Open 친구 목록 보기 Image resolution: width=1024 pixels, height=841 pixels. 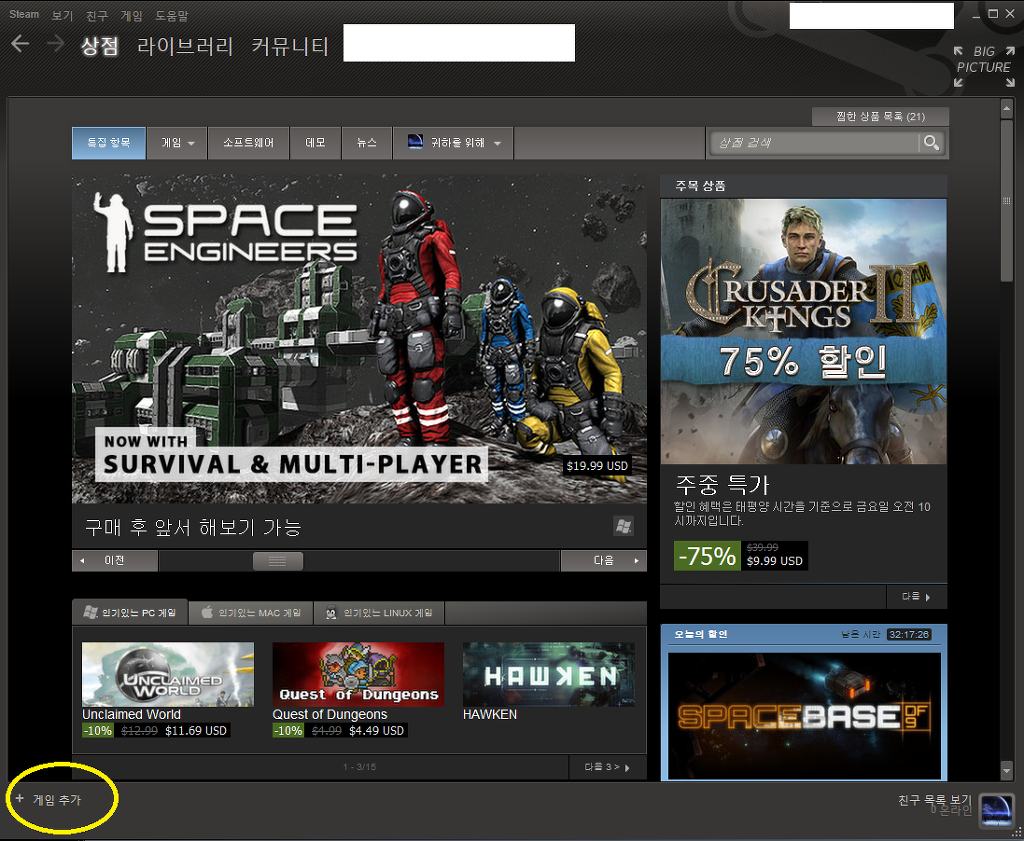tap(935, 801)
